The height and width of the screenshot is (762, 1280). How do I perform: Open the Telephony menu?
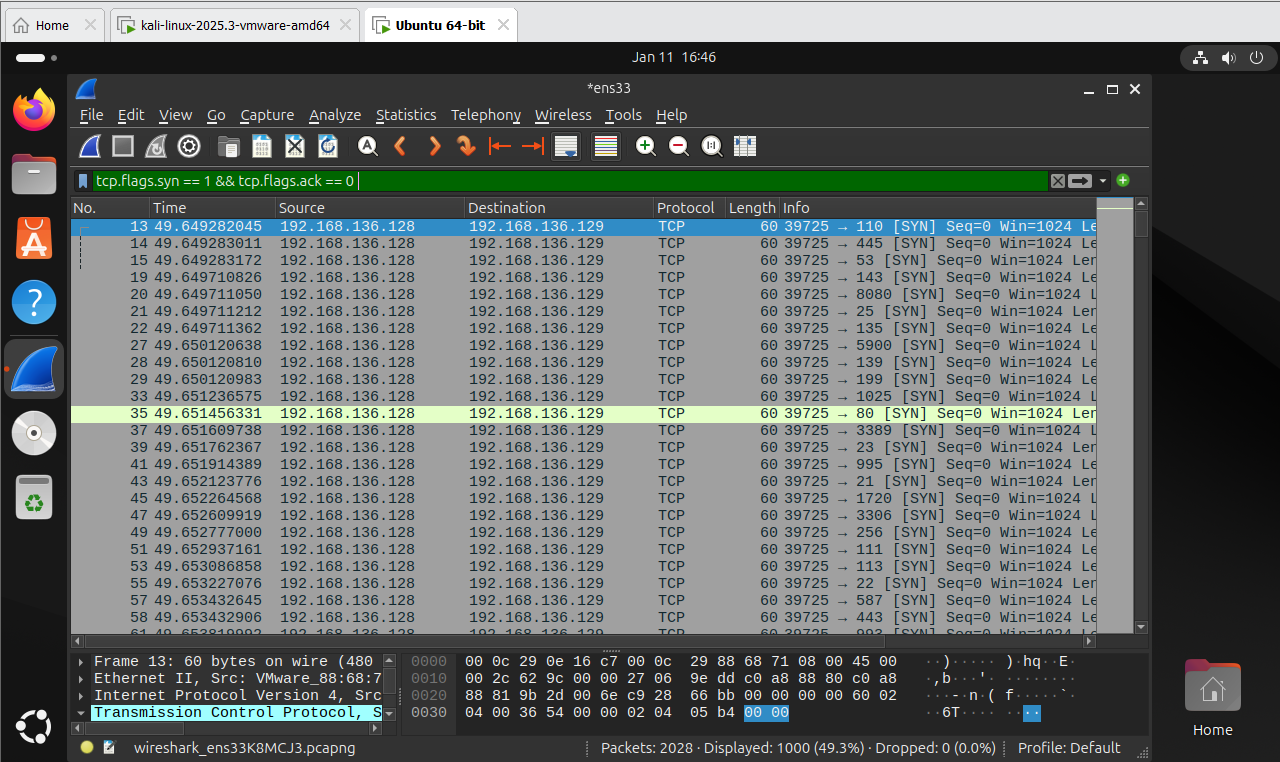click(x=486, y=115)
